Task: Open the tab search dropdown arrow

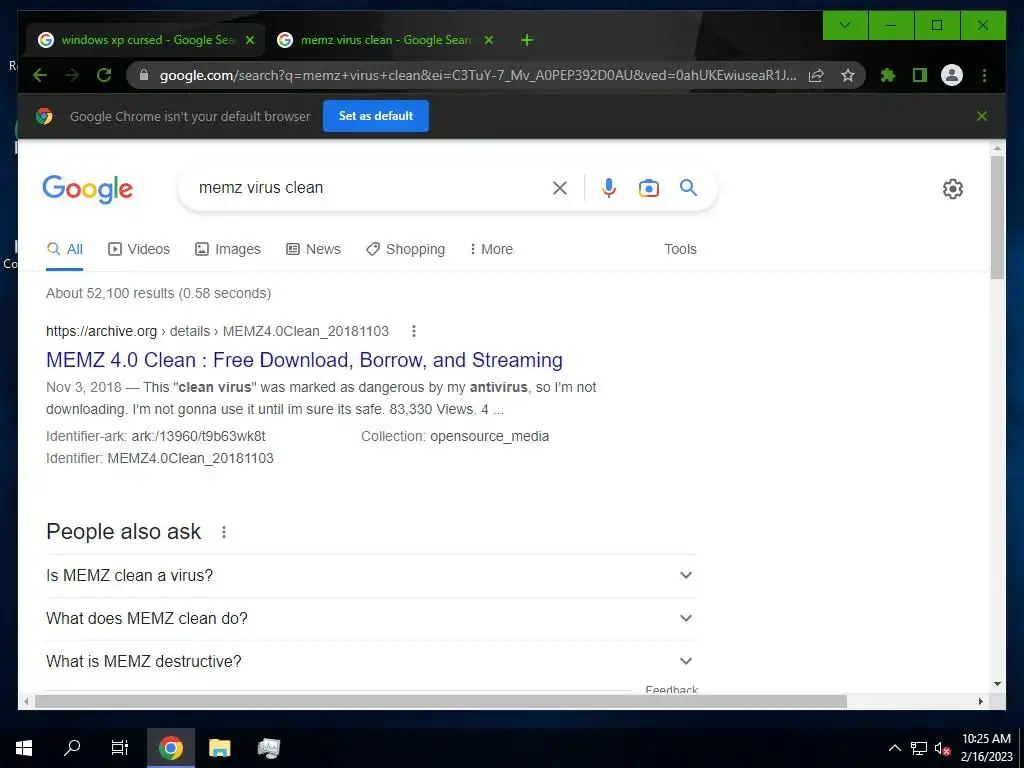Action: pos(845,25)
